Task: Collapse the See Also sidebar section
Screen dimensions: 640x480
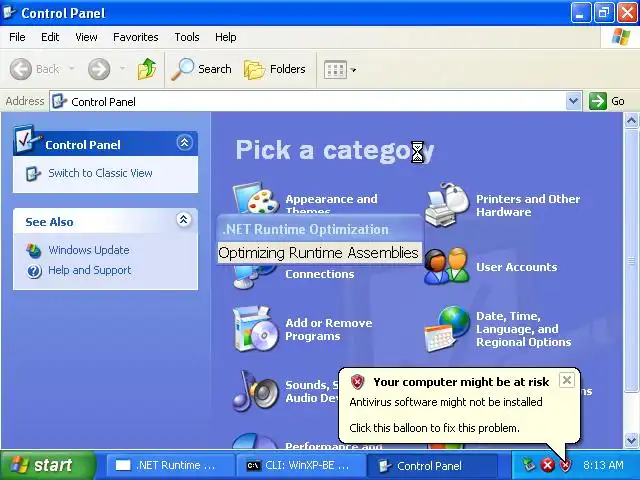Action: click(x=184, y=220)
